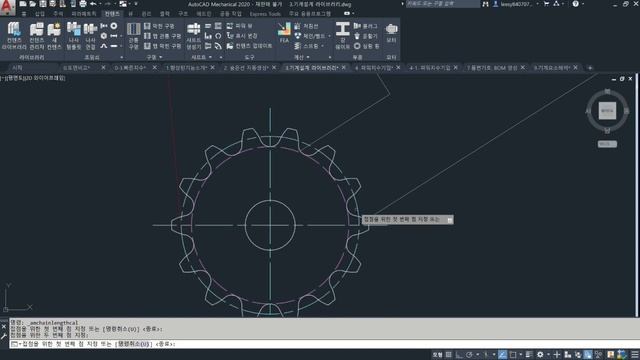Open the status bar customization menu icon

click(635, 355)
